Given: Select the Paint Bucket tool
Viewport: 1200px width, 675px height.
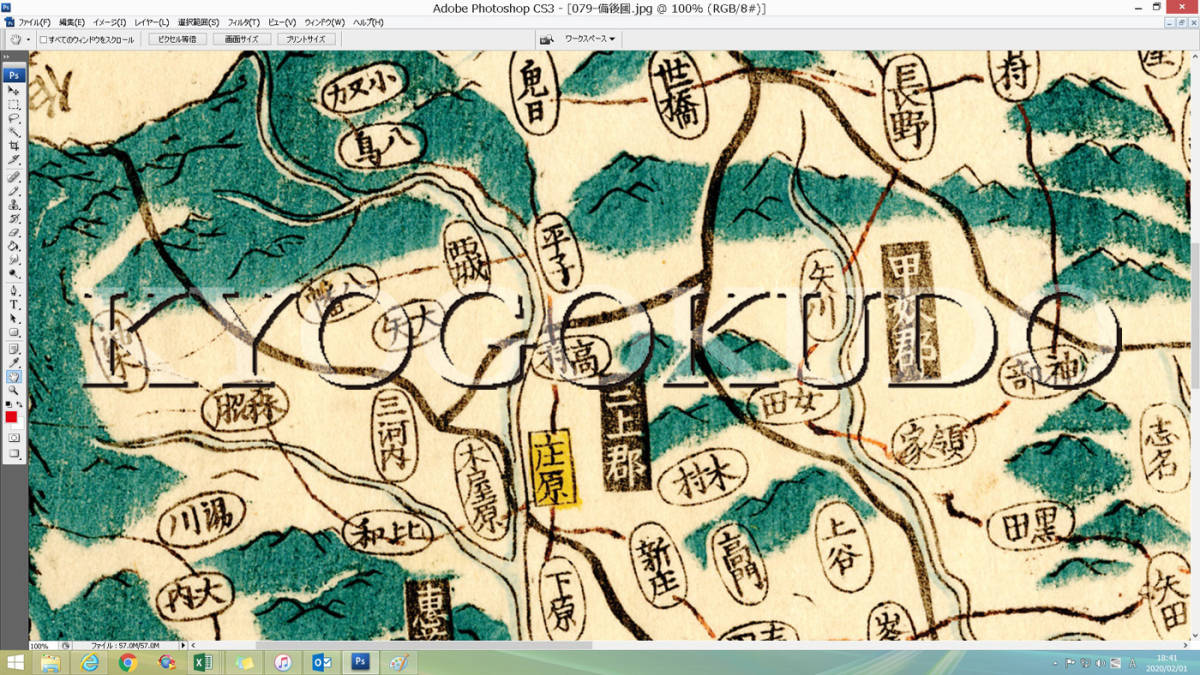Looking at the screenshot, I should (x=13, y=245).
